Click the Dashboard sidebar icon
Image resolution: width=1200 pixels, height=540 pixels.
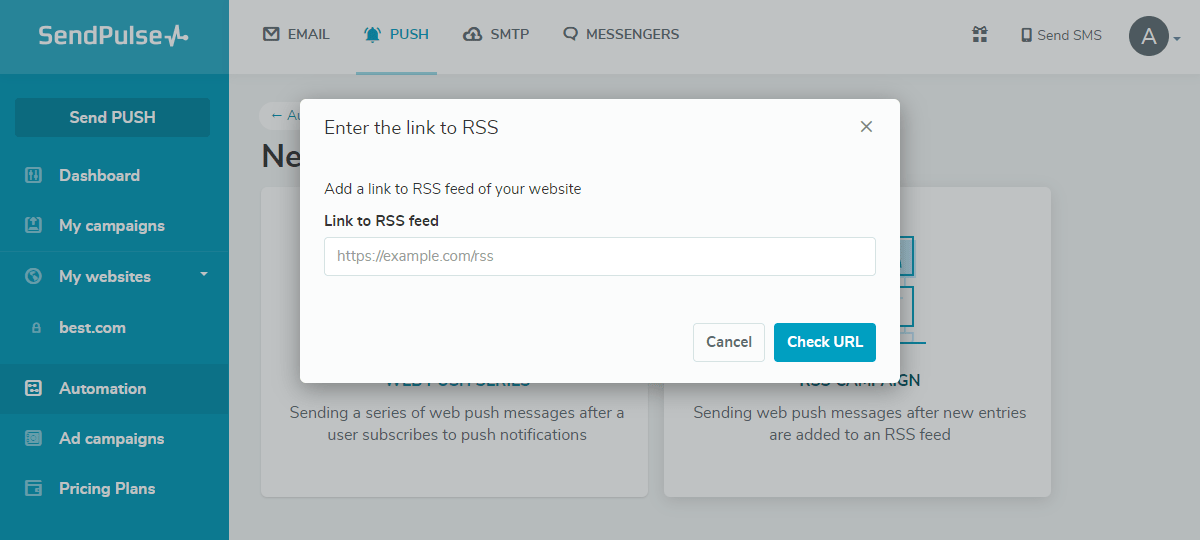pyautogui.click(x=34, y=176)
